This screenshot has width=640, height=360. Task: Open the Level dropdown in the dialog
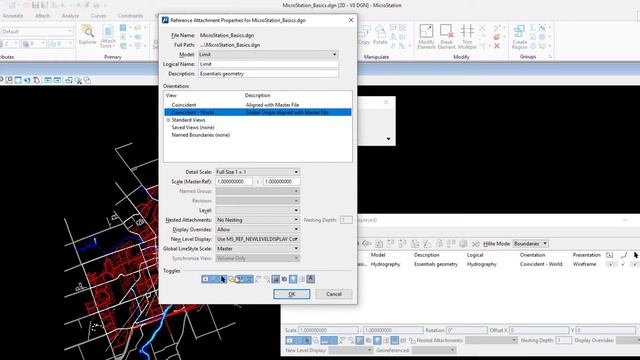point(258,210)
